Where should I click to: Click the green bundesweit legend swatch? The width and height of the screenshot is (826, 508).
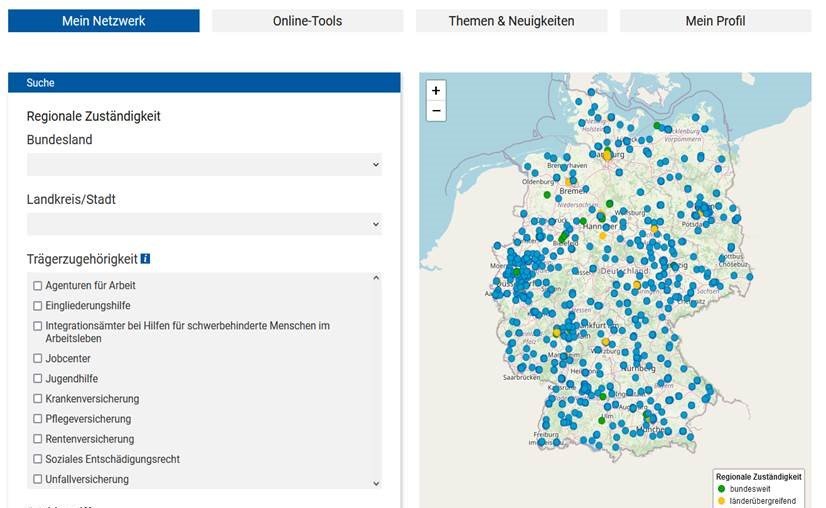click(x=721, y=489)
